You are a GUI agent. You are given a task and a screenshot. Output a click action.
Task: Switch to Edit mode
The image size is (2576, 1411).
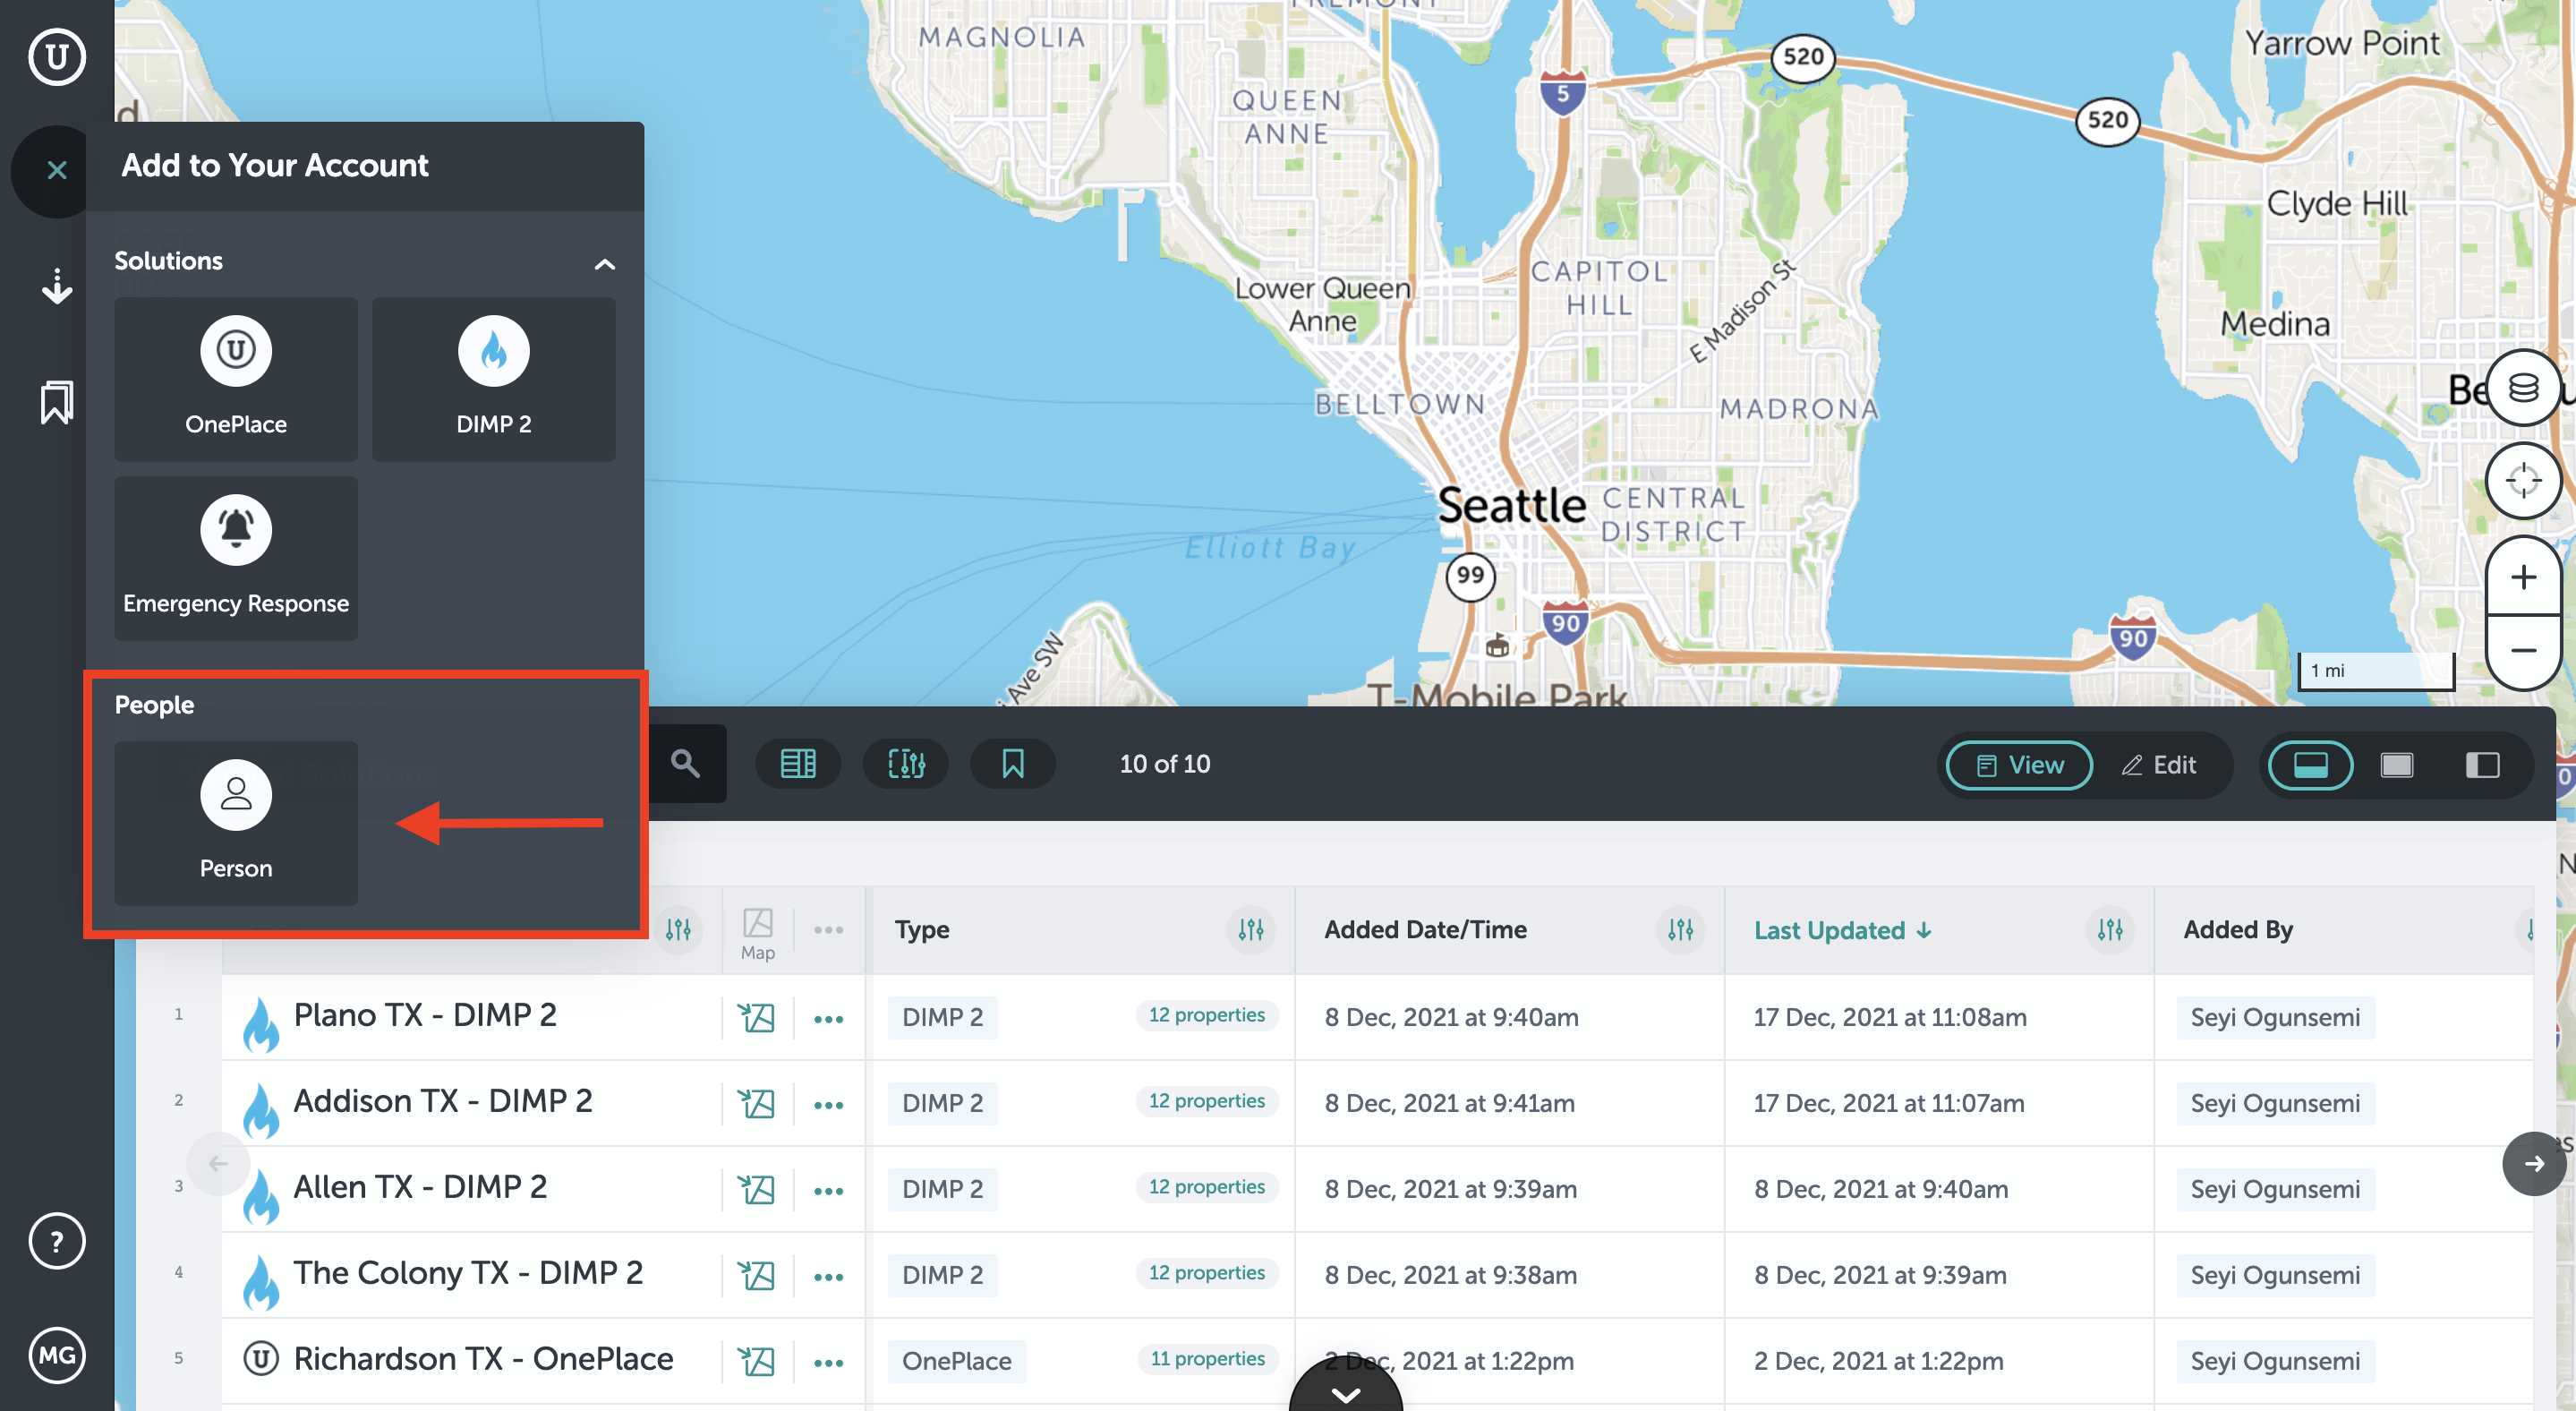click(2158, 765)
